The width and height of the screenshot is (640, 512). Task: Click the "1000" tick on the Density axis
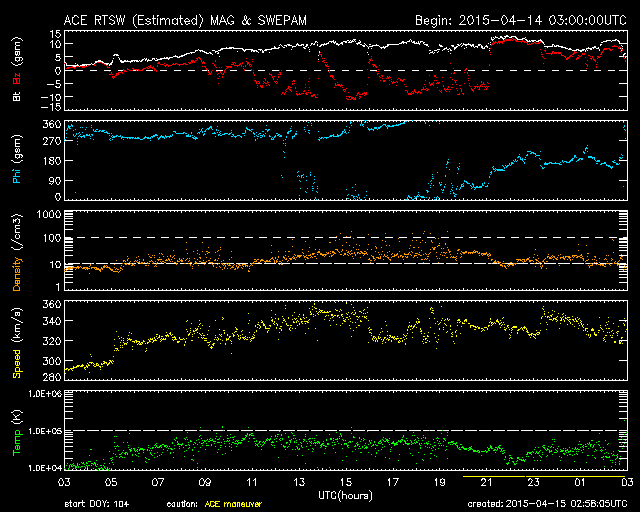click(49, 215)
